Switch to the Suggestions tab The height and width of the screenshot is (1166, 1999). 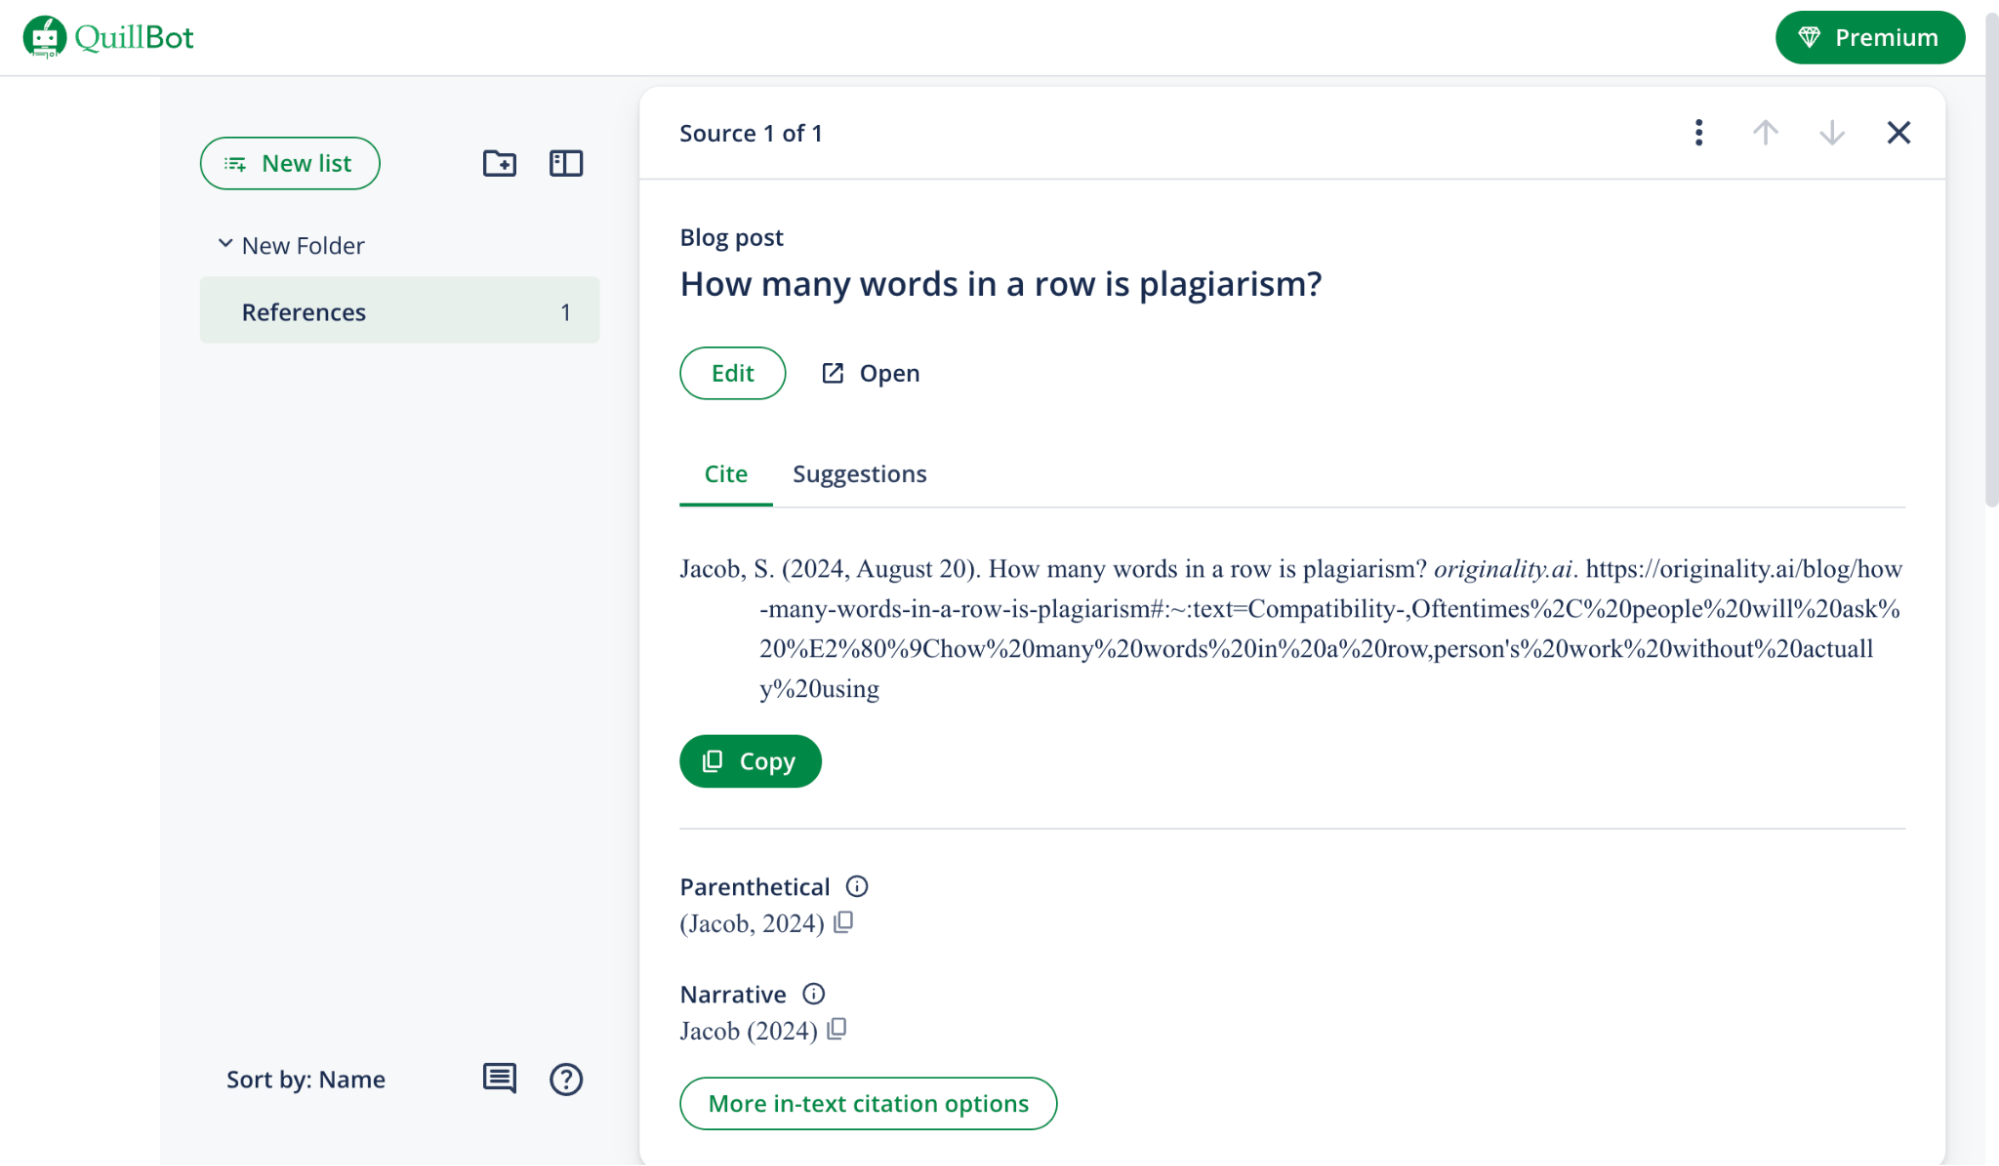coord(860,474)
